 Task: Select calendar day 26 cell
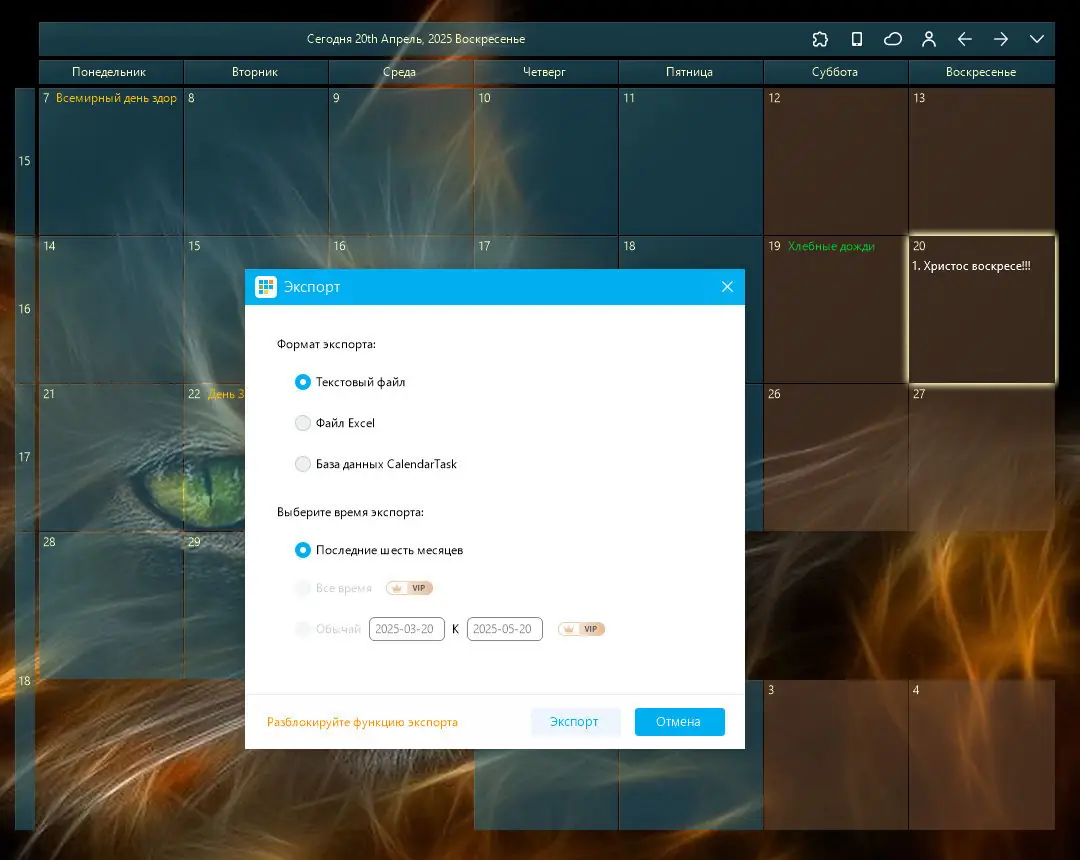(835, 457)
